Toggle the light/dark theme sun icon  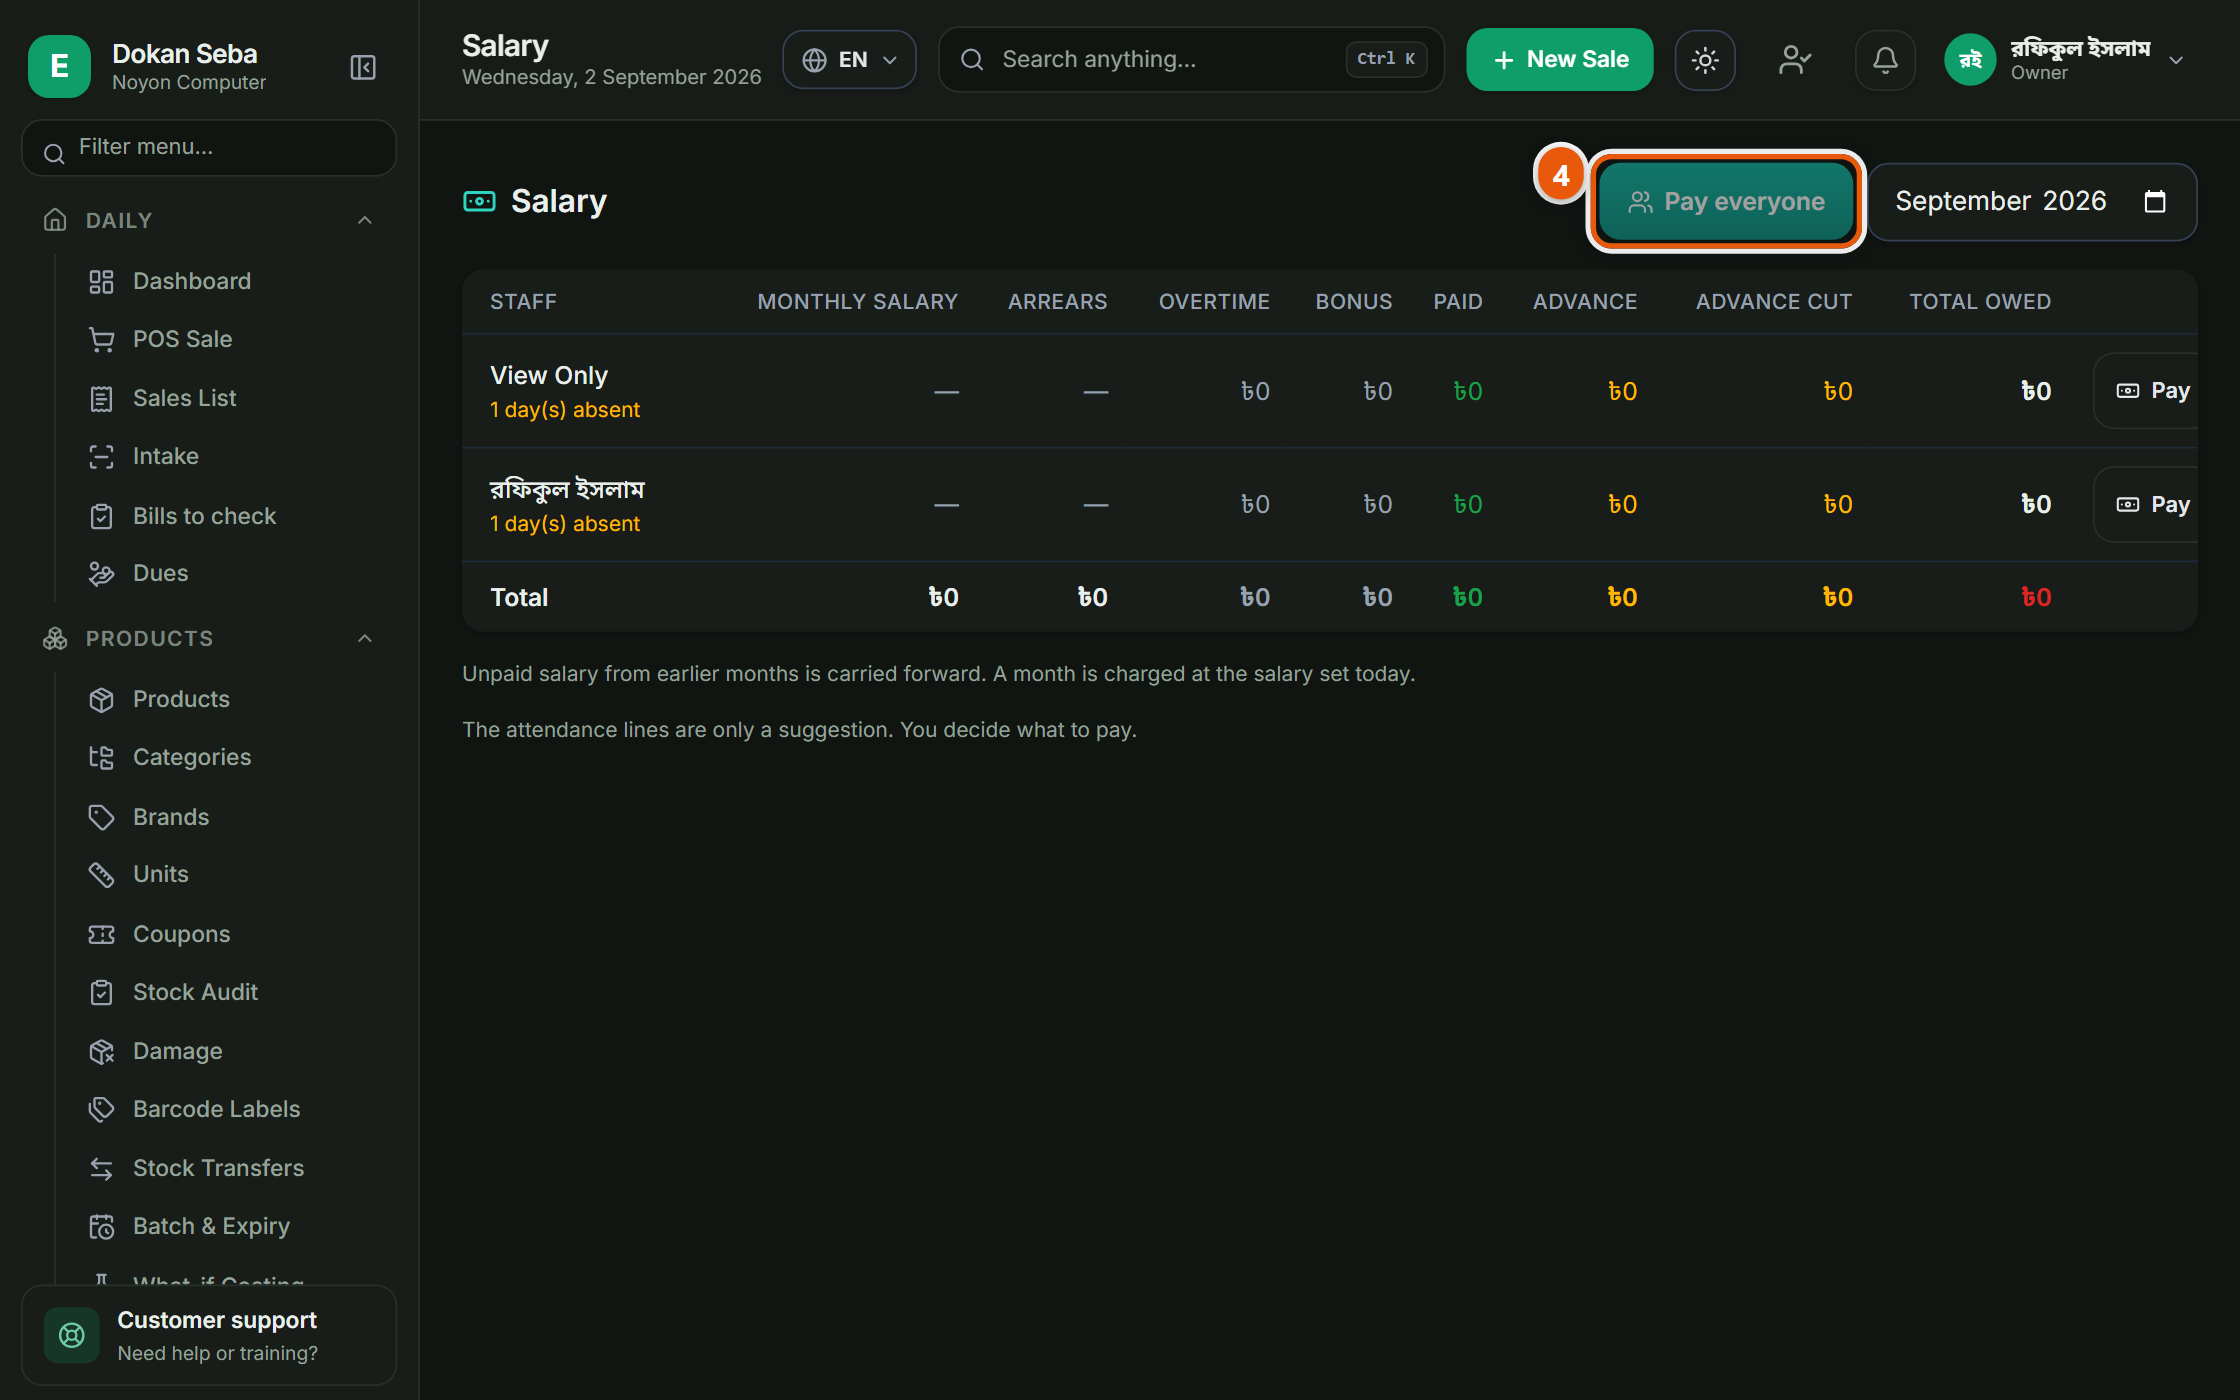1705,60
